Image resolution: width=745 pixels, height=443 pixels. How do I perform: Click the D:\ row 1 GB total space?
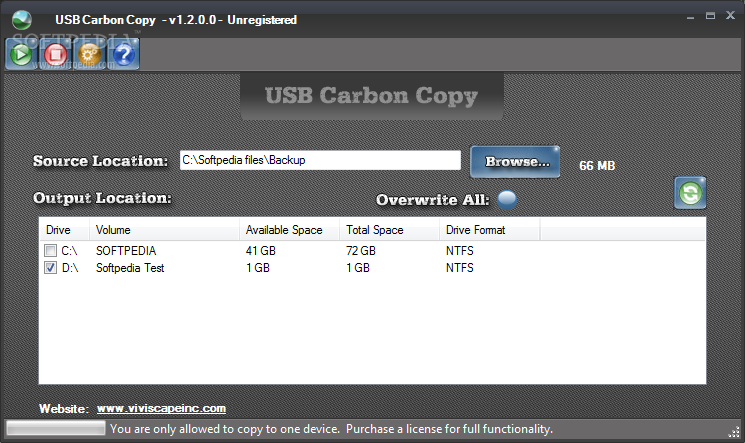coord(358,268)
